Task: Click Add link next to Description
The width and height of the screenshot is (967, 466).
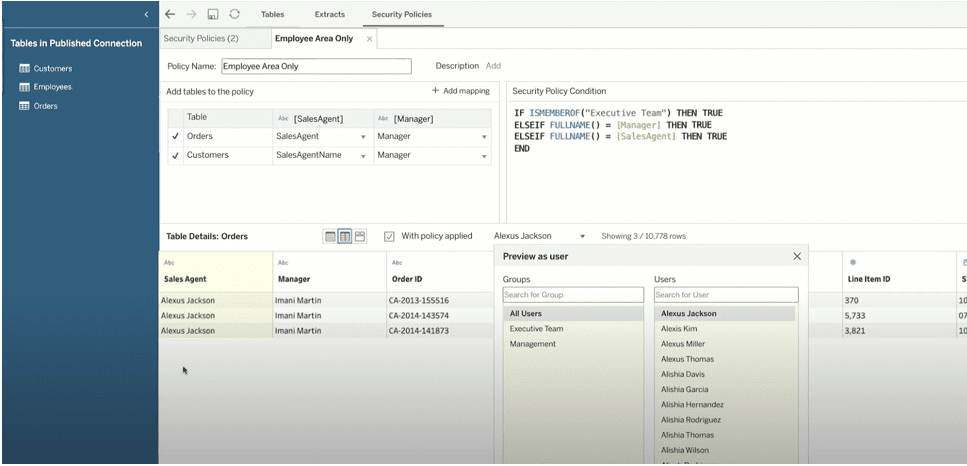Action: coord(493,66)
